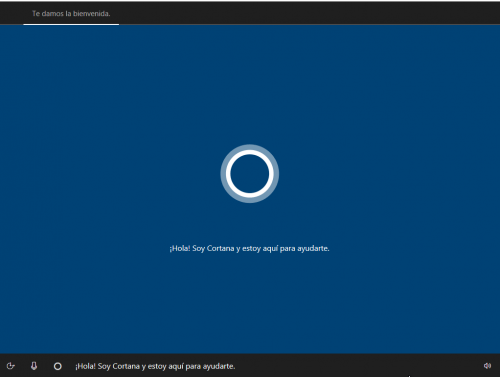
Task: Click the inner dark center of Cortana's ring
Action: tap(250, 173)
